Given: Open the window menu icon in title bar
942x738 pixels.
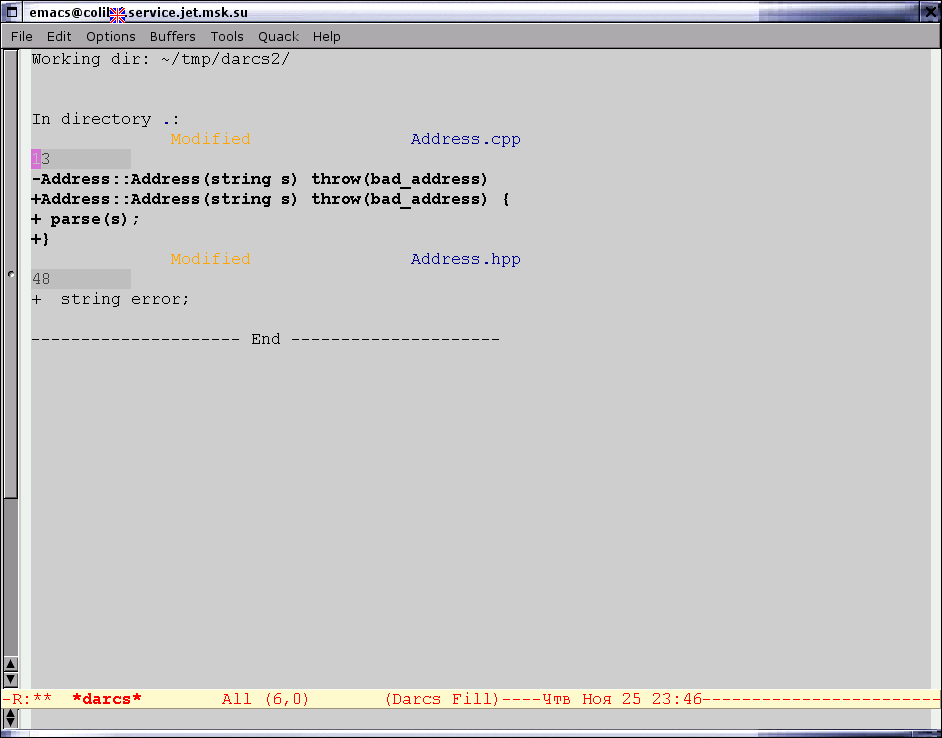Looking at the screenshot, I should click(x=12, y=13).
